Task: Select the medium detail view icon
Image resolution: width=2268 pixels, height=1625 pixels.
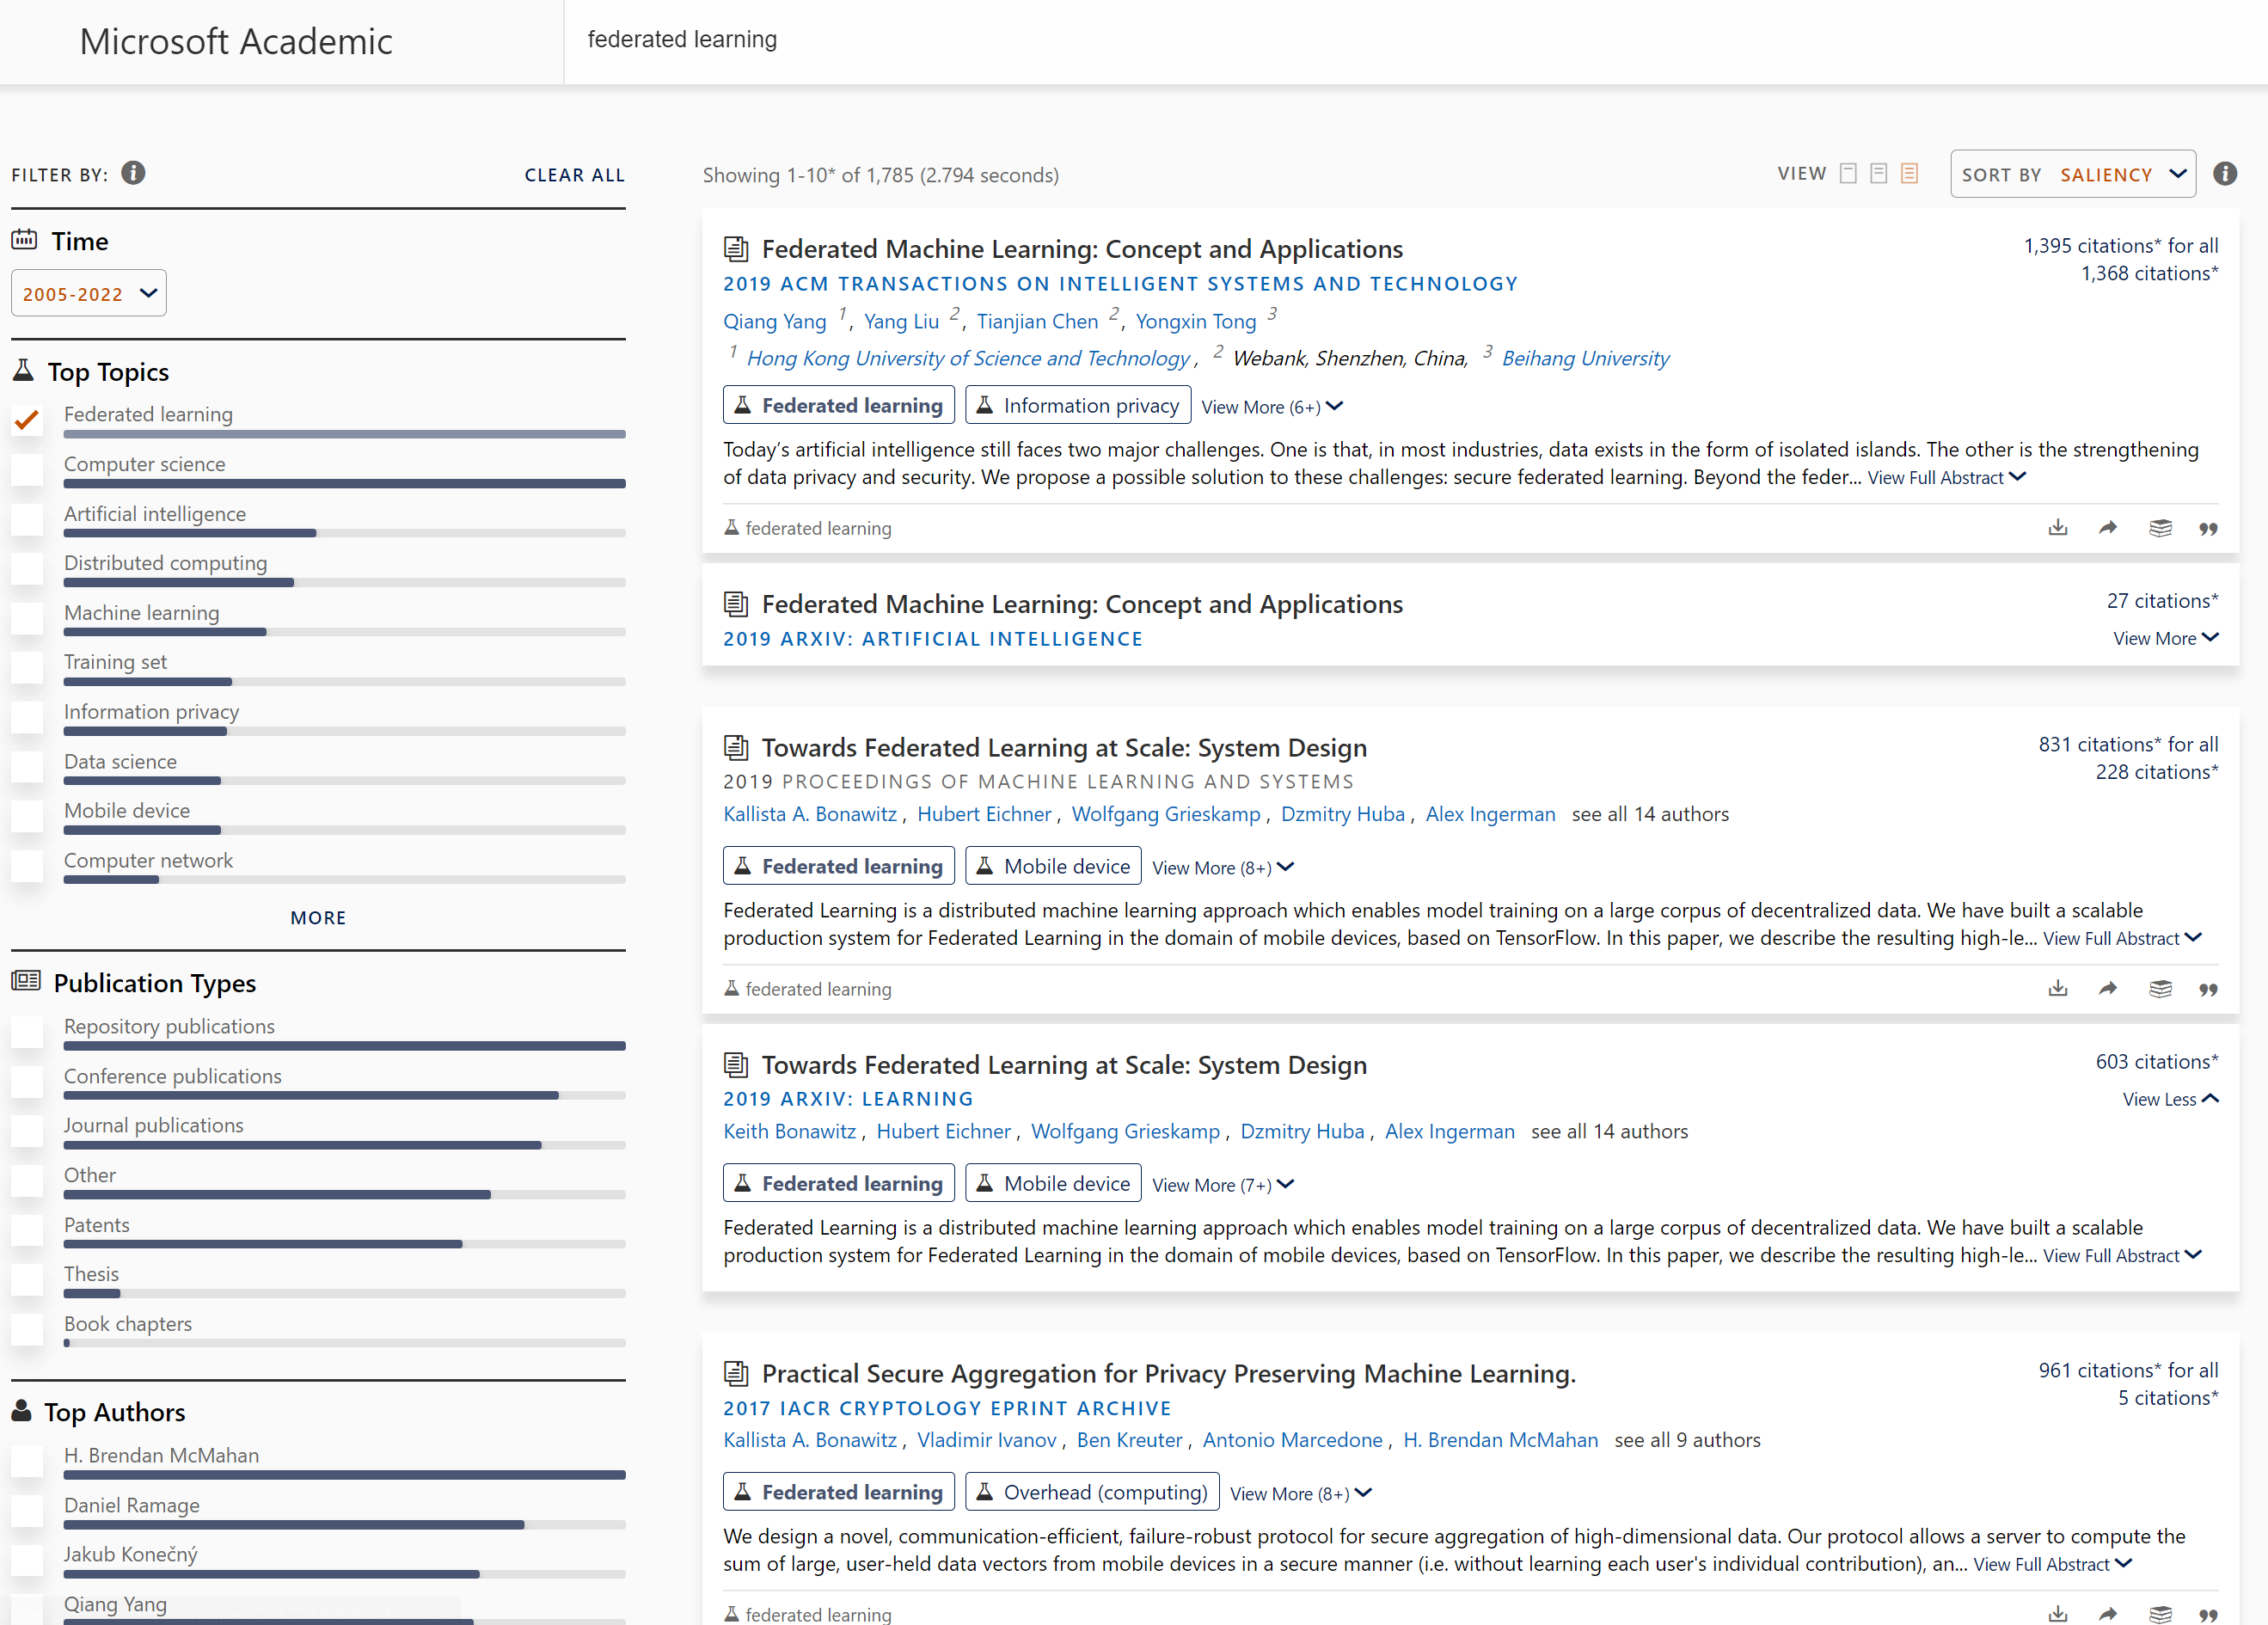Action: pos(1879,174)
